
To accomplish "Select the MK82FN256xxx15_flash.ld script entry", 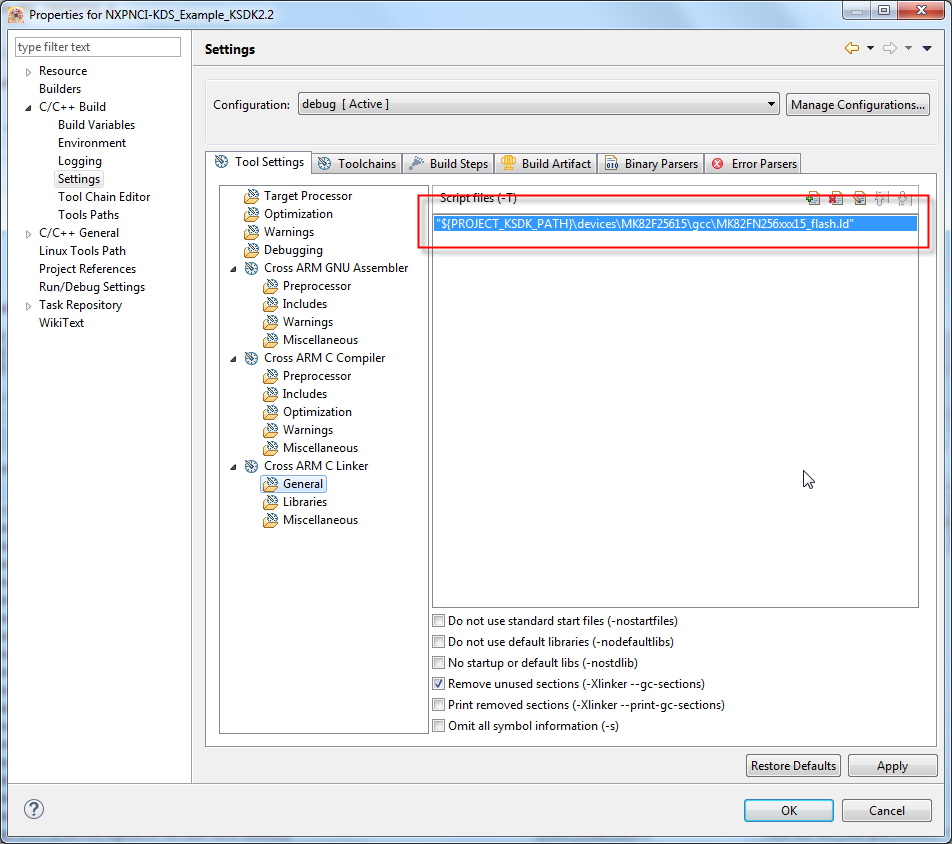I will click(x=675, y=223).
